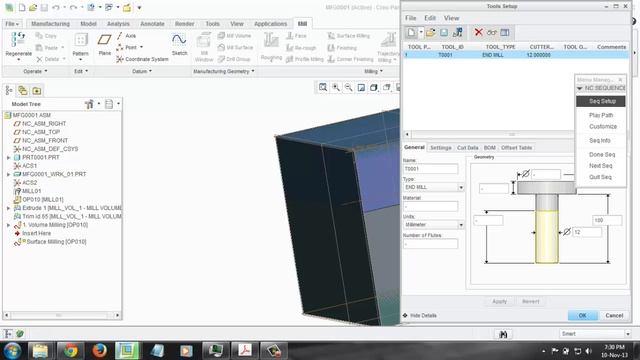Select the Mill Window tool
Image resolution: width=640 pixels, height=360 pixels.
pyautogui.click(x=204, y=48)
